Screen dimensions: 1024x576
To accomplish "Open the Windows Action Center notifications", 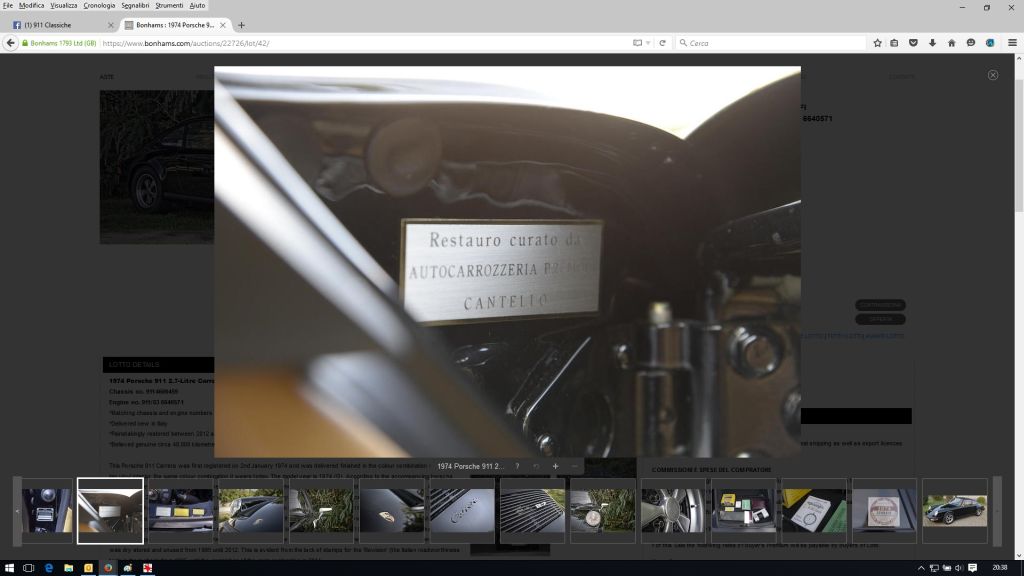I will pos(972,568).
